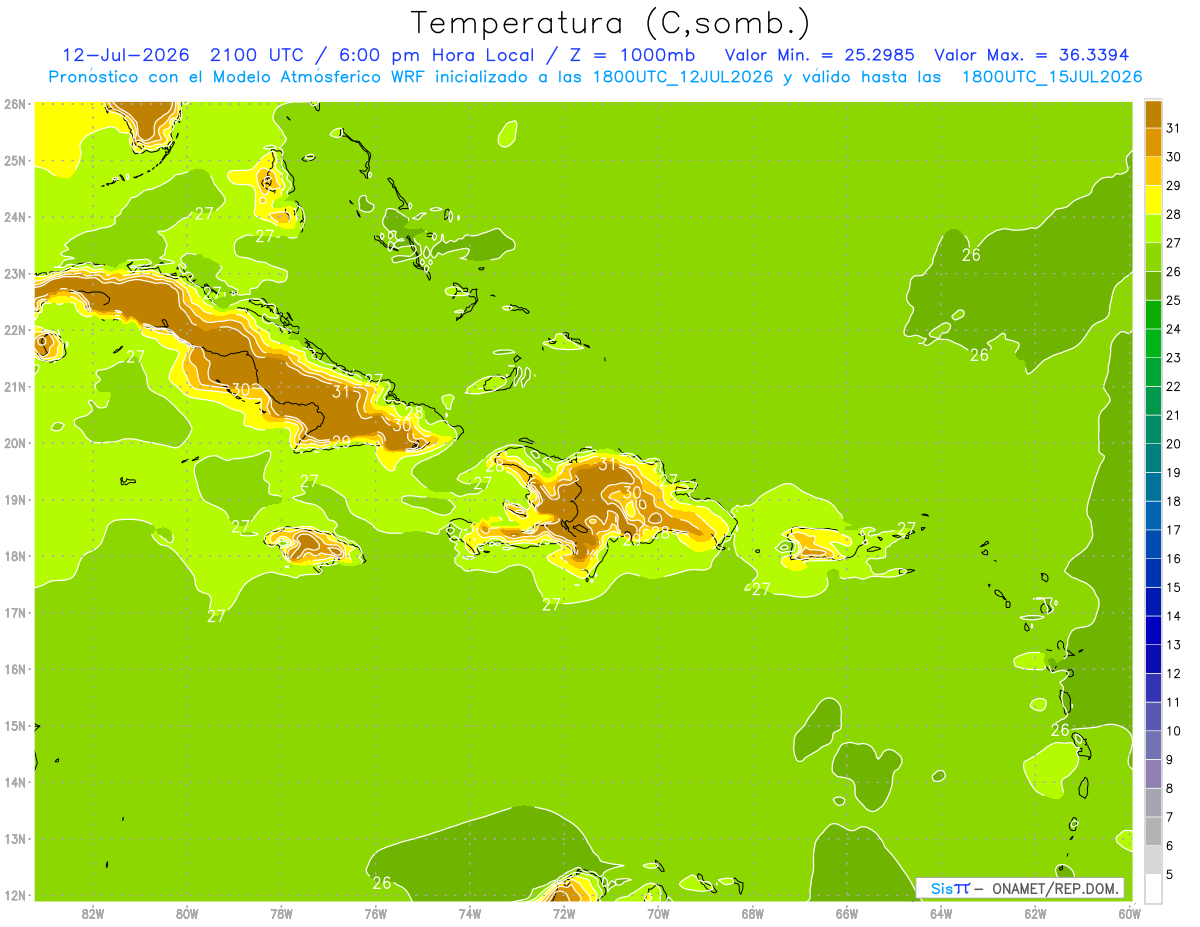Click the '31' label on the color scale
1200x927 pixels.
click(x=1173, y=128)
